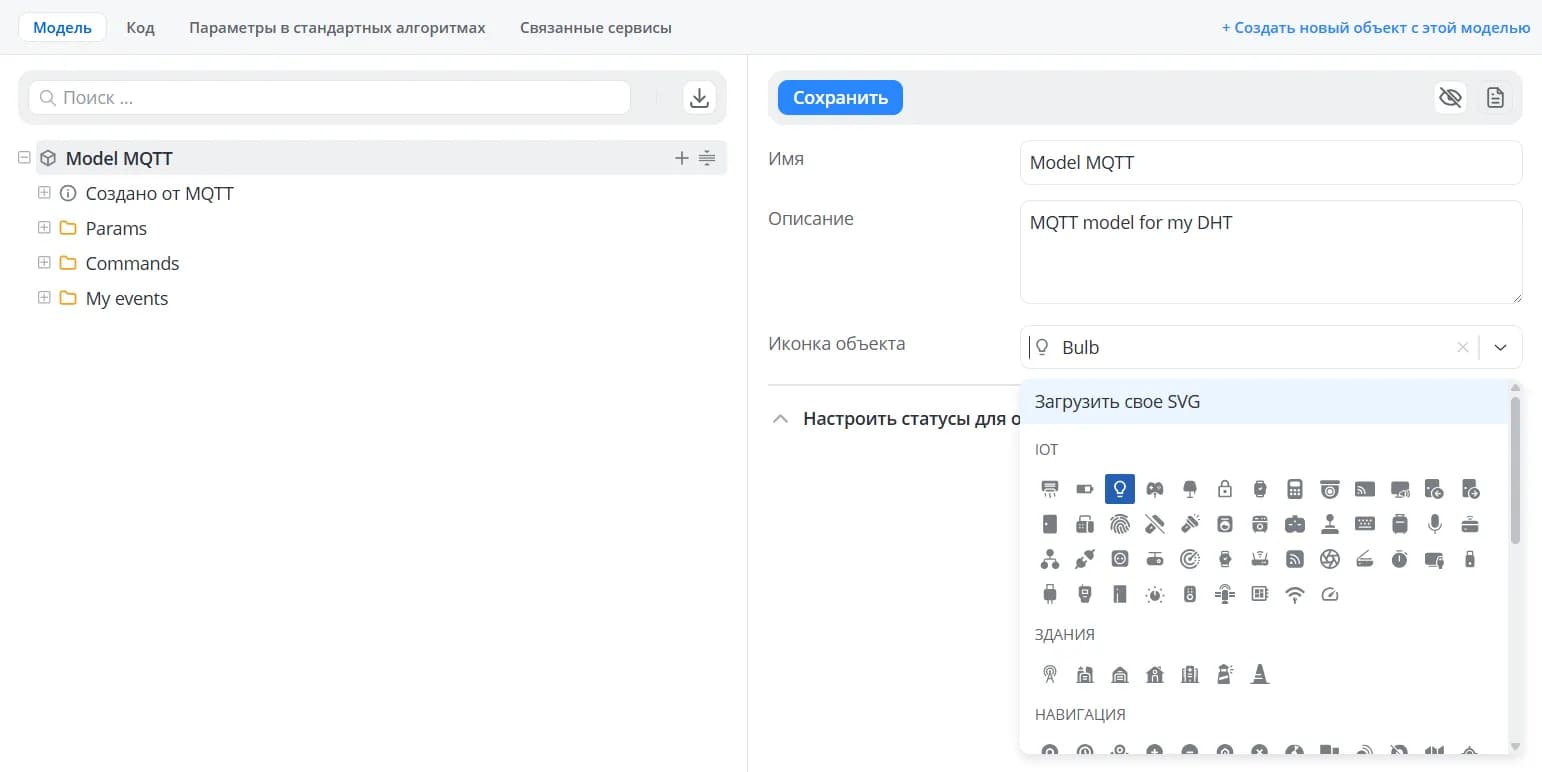Toggle the crossed-out eye visibility button
1542x772 pixels.
click(x=1450, y=98)
